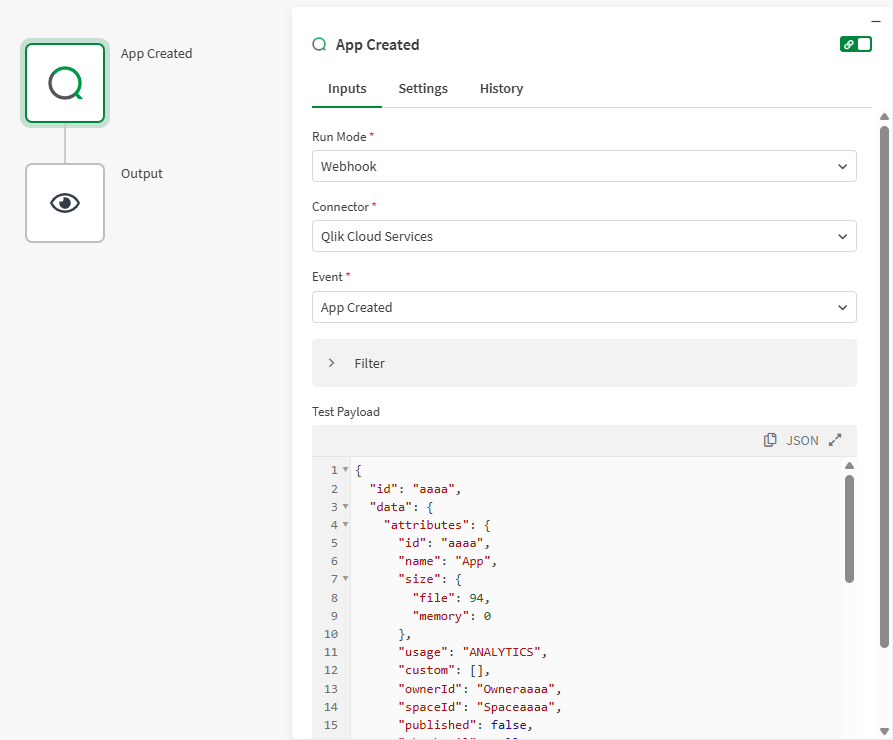893x740 pixels.
Task: Select the Output eye block
Action: click(65, 203)
